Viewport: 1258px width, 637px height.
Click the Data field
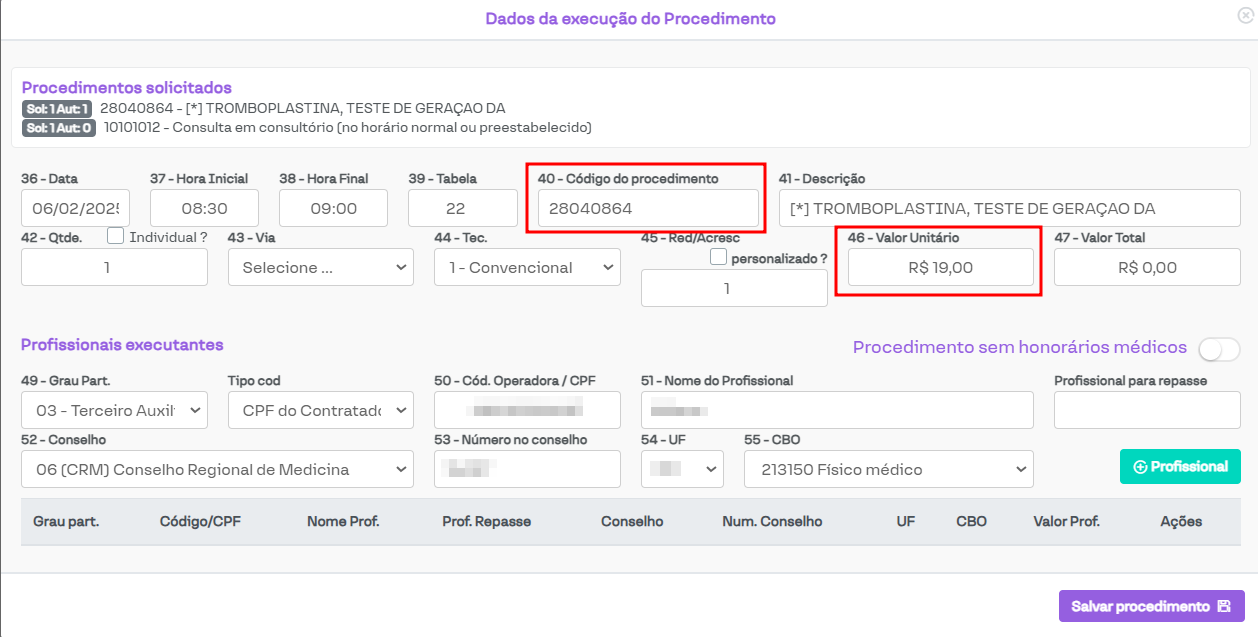(x=75, y=209)
